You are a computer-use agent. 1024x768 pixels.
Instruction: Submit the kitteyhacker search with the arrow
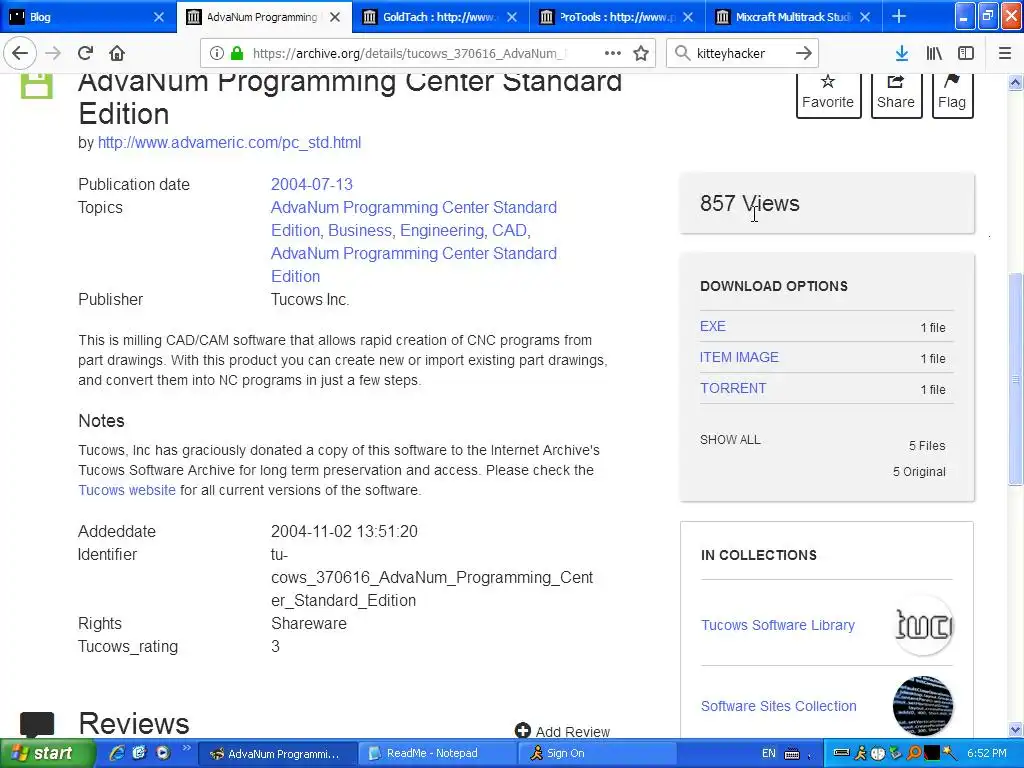click(804, 54)
